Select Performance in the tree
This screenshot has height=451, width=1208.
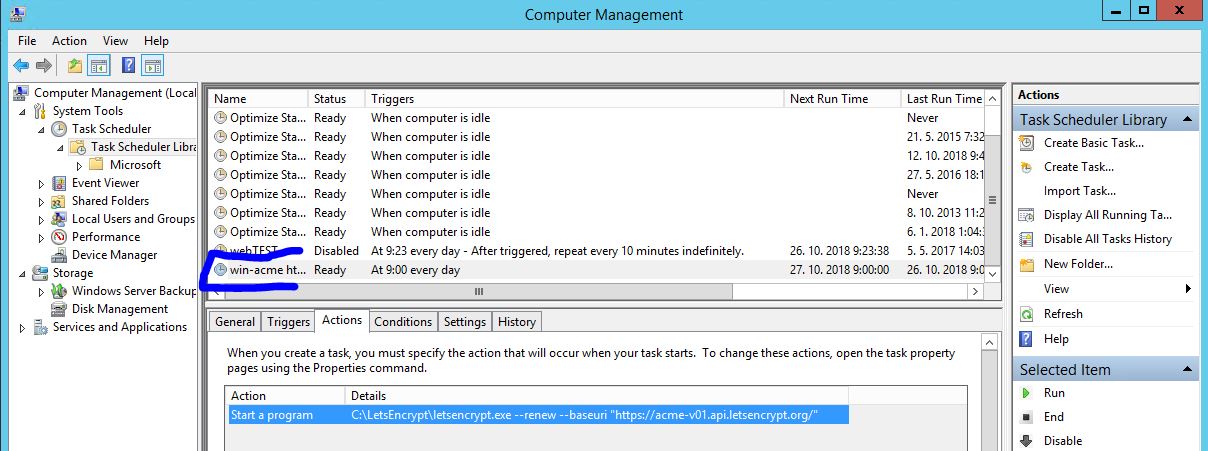click(x=106, y=237)
